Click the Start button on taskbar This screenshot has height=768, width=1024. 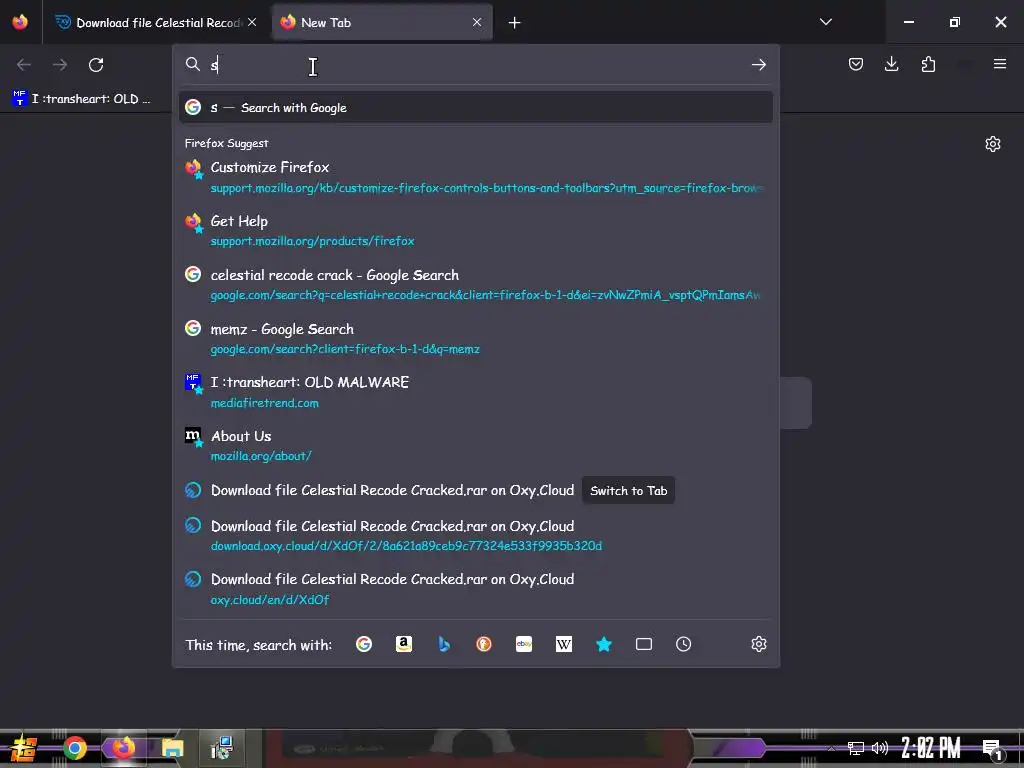24,748
